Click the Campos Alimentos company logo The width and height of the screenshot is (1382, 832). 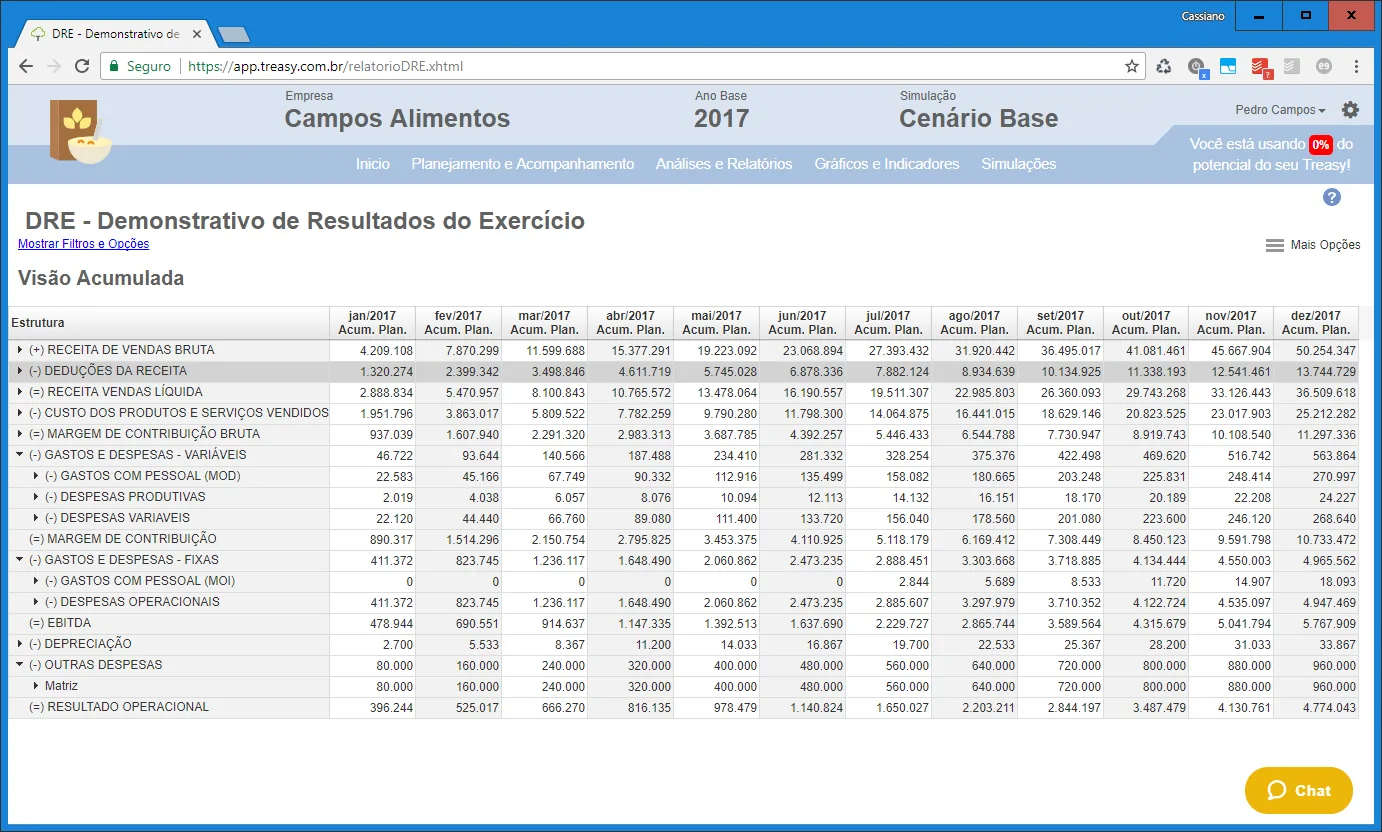click(x=80, y=131)
